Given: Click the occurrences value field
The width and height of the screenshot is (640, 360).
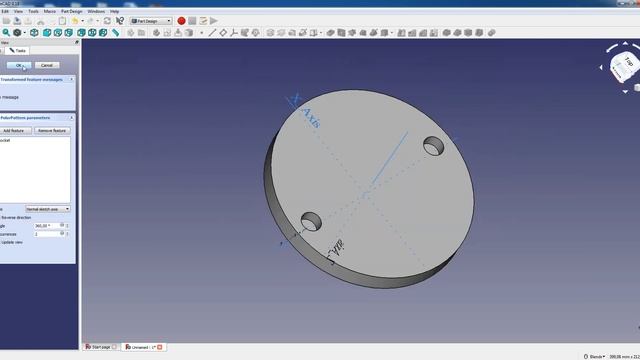Looking at the screenshot, I should point(47,234).
